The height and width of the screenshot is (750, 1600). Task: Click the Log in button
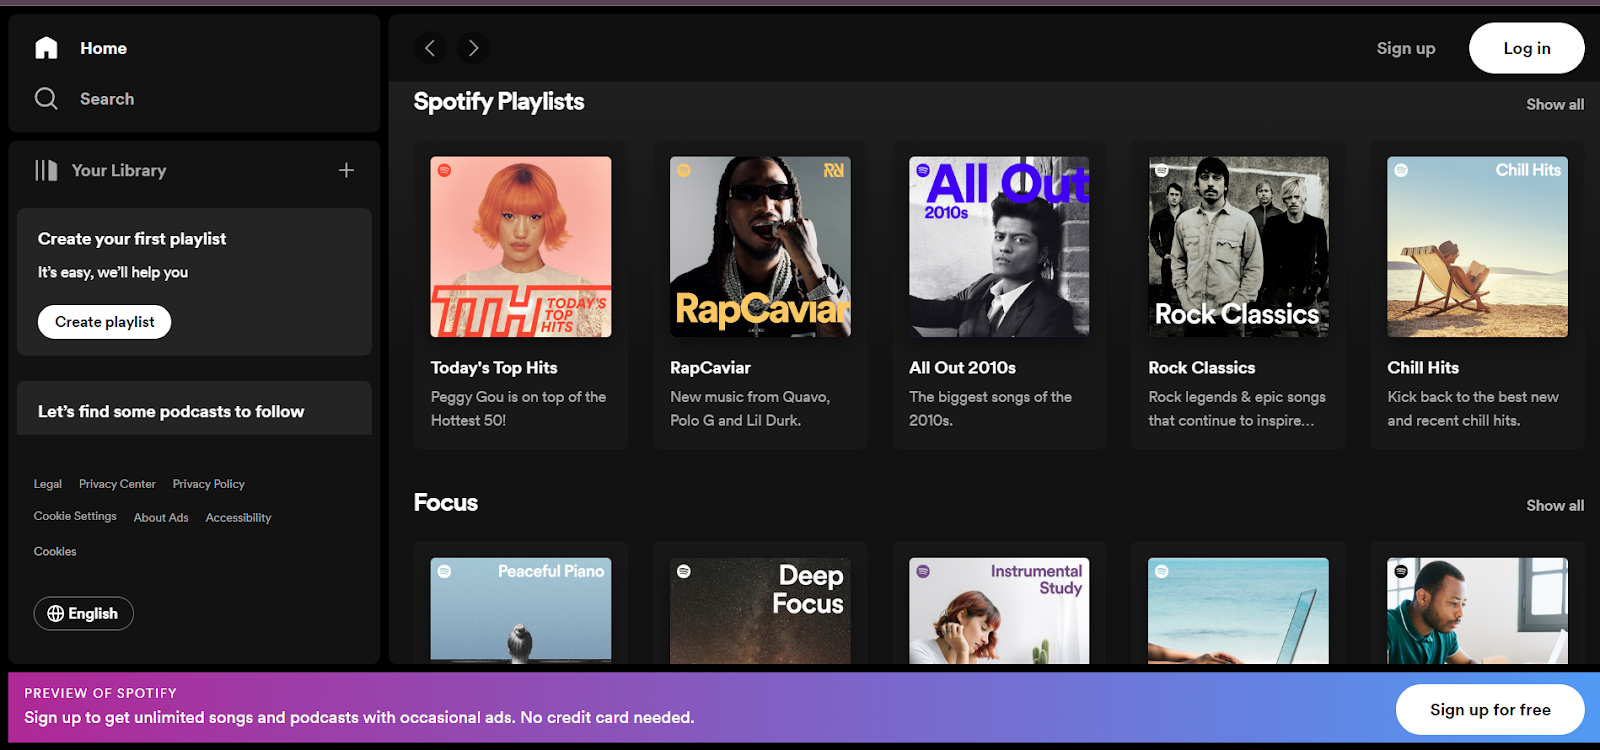pyautogui.click(x=1527, y=48)
